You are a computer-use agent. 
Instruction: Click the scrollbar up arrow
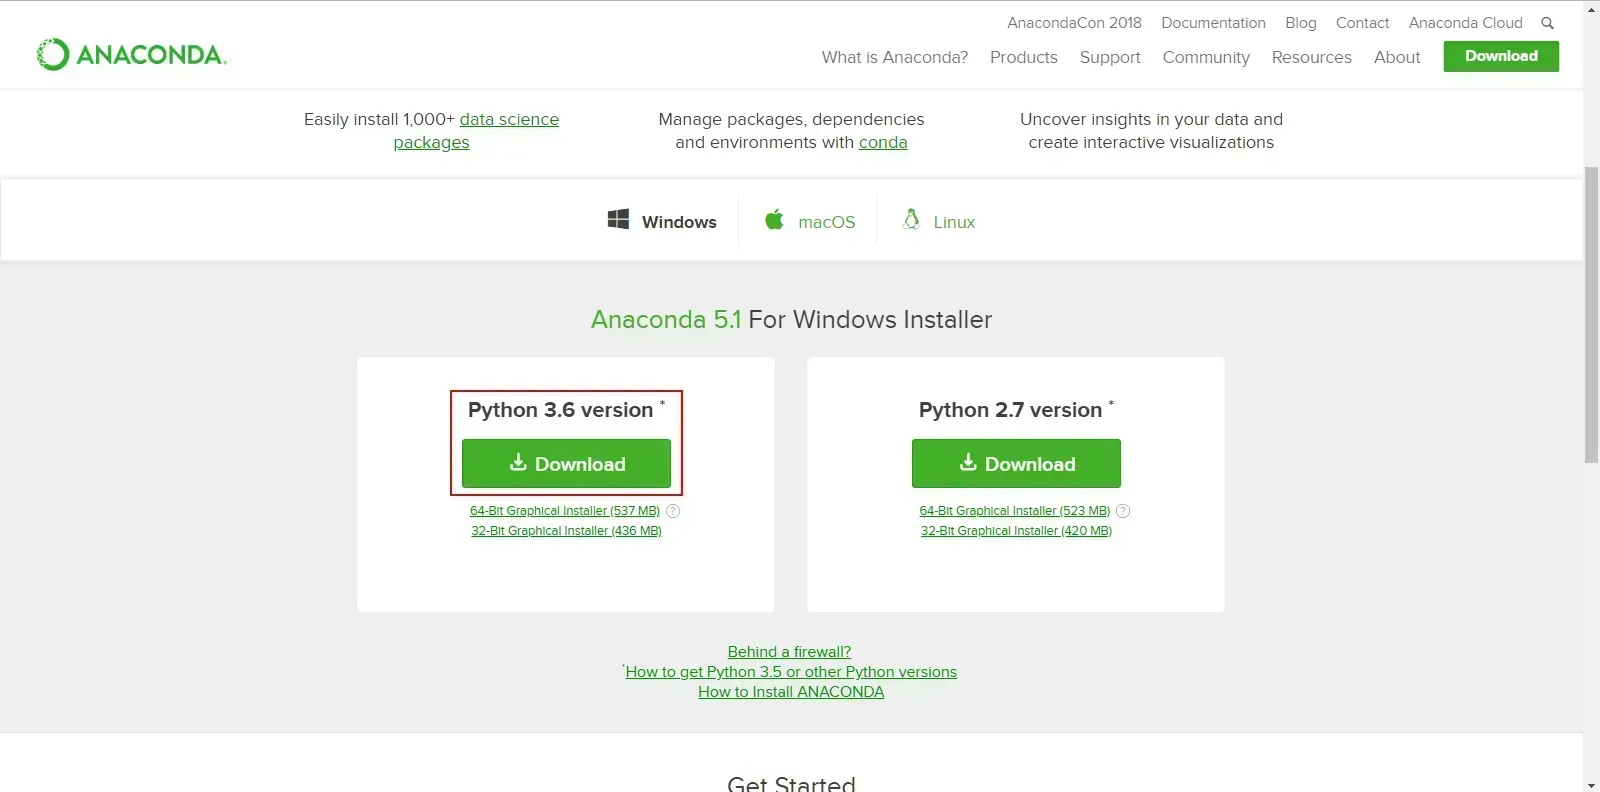click(1591, 8)
